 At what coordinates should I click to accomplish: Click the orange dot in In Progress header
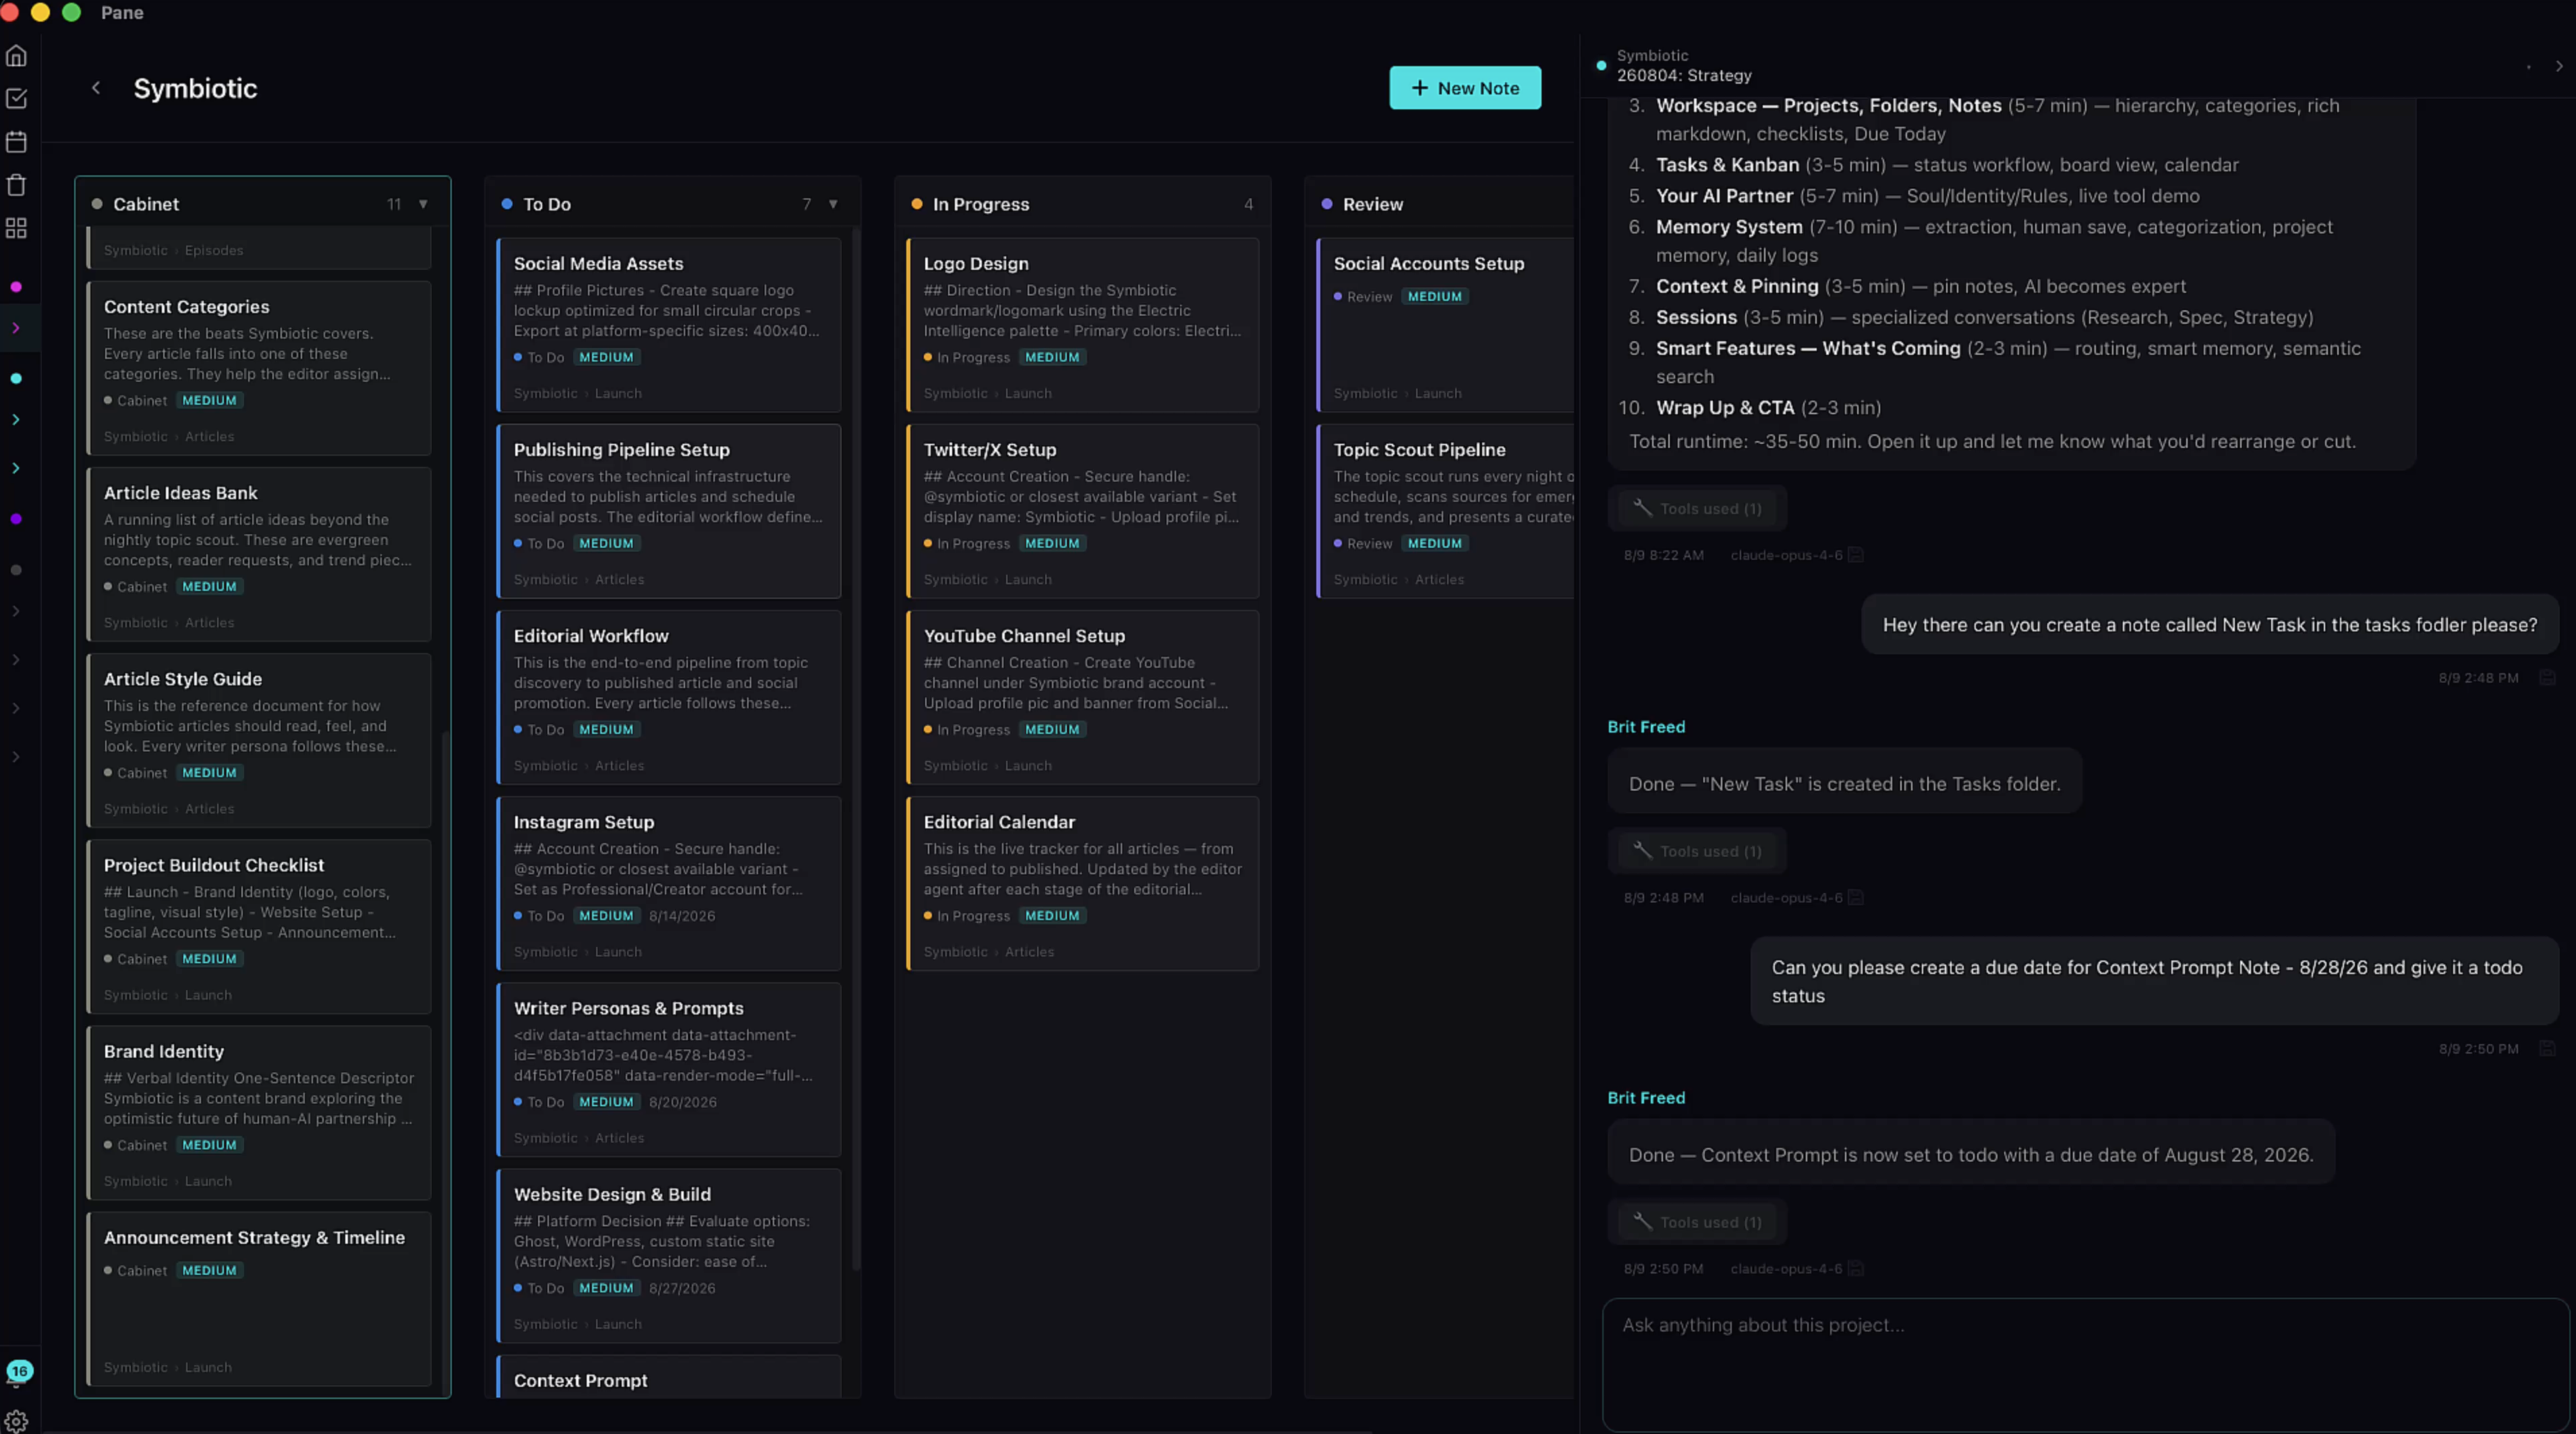(917, 204)
